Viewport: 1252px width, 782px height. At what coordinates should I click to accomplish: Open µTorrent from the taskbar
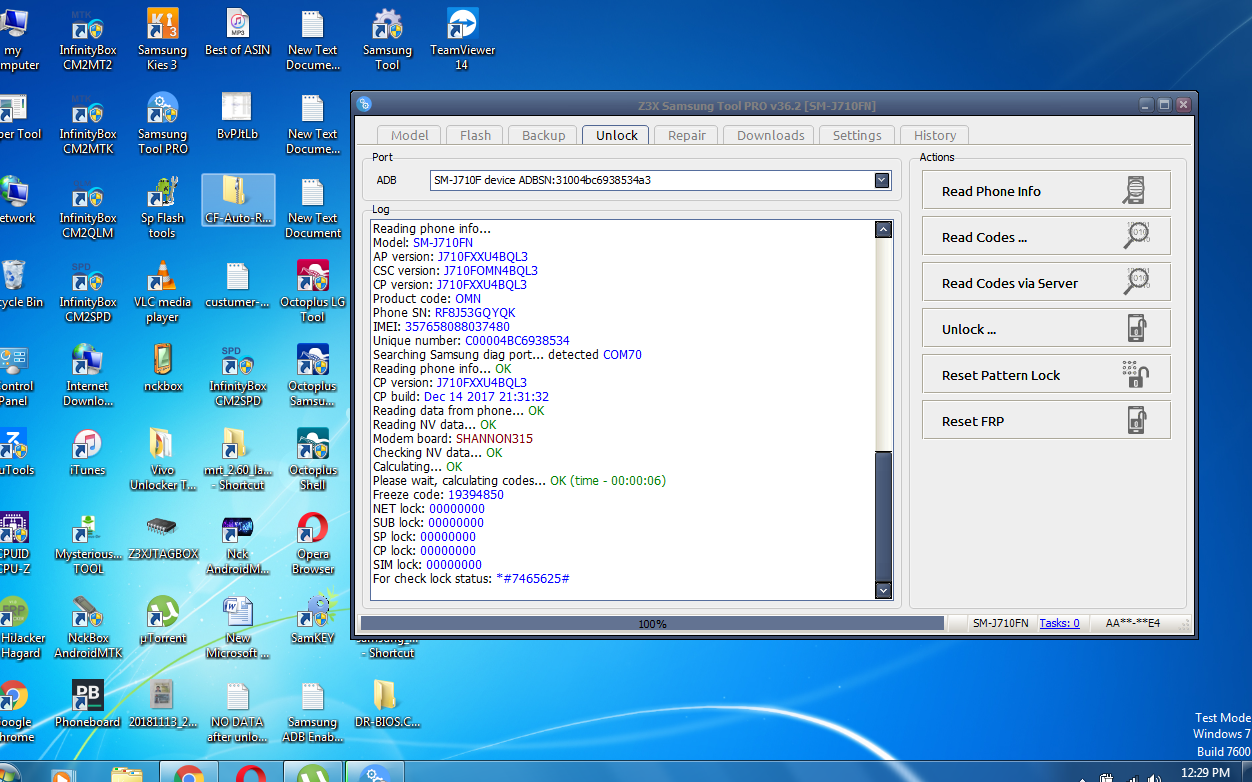point(312,774)
